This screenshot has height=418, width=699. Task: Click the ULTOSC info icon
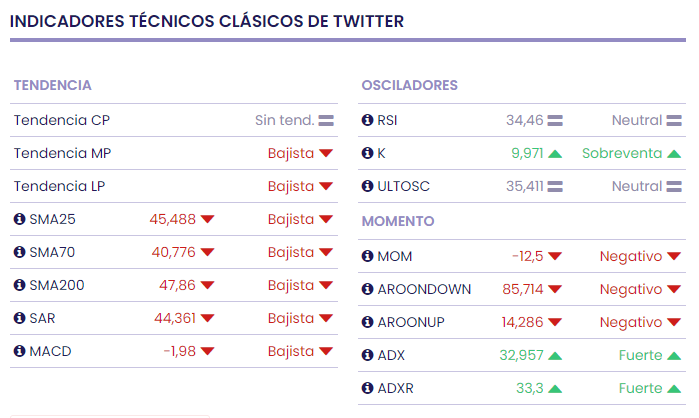coord(367,186)
